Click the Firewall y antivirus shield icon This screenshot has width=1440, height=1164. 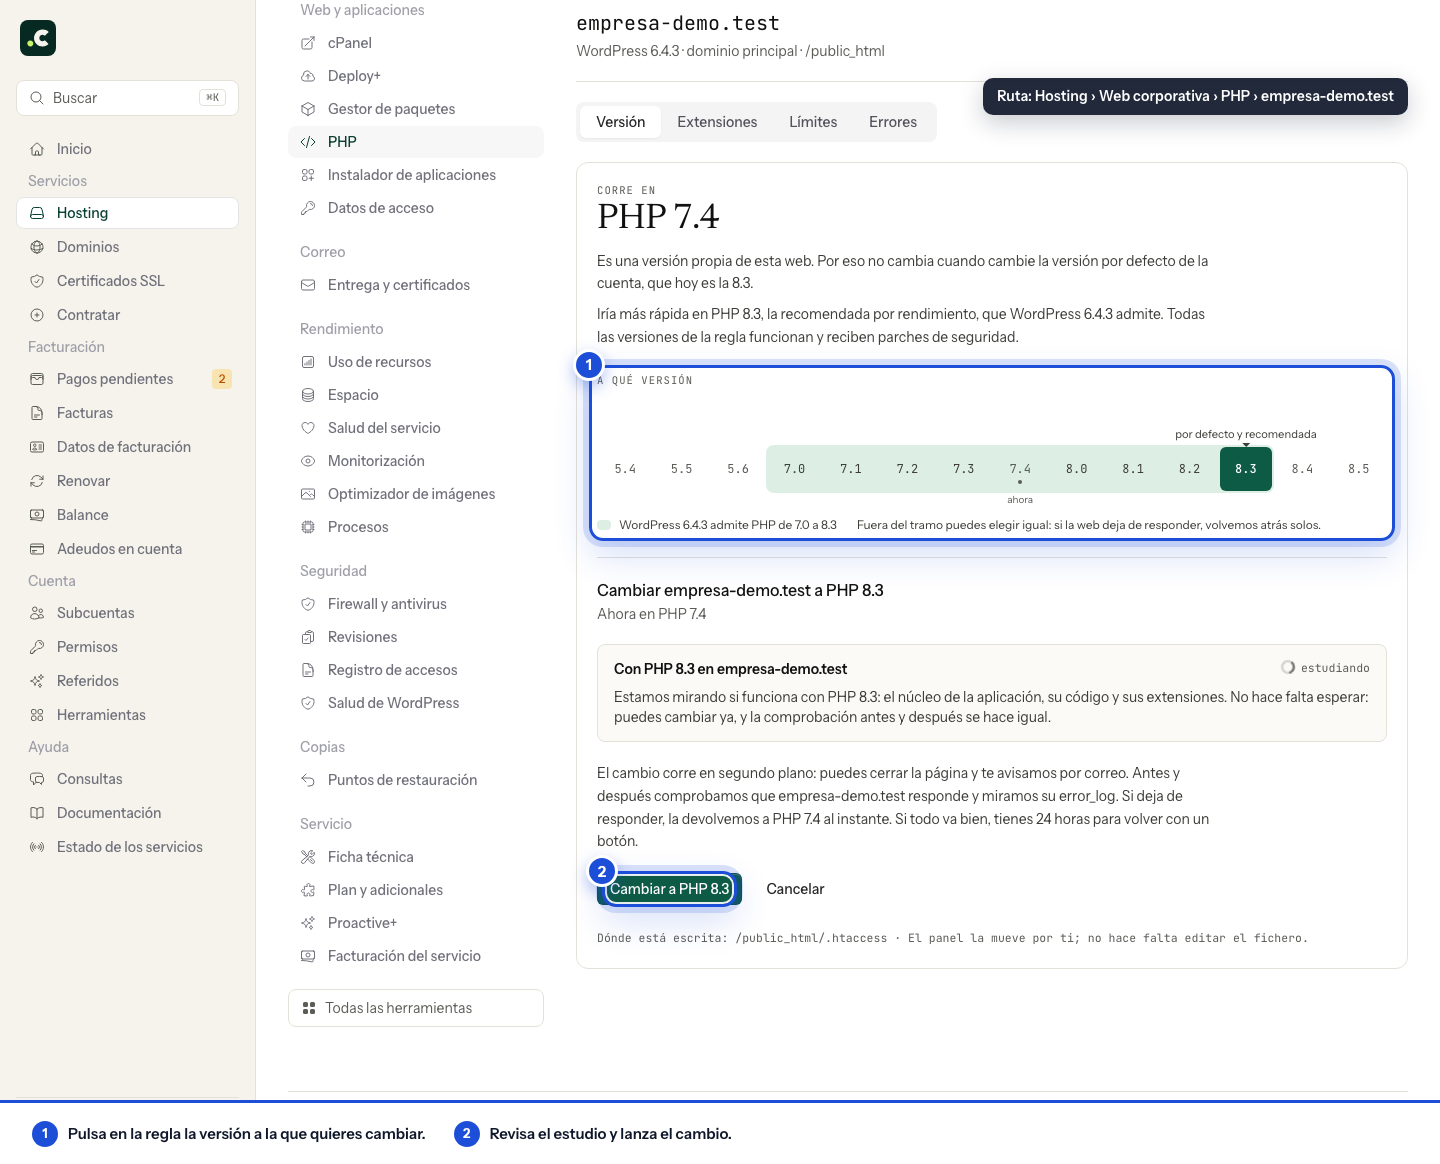tap(308, 604)
